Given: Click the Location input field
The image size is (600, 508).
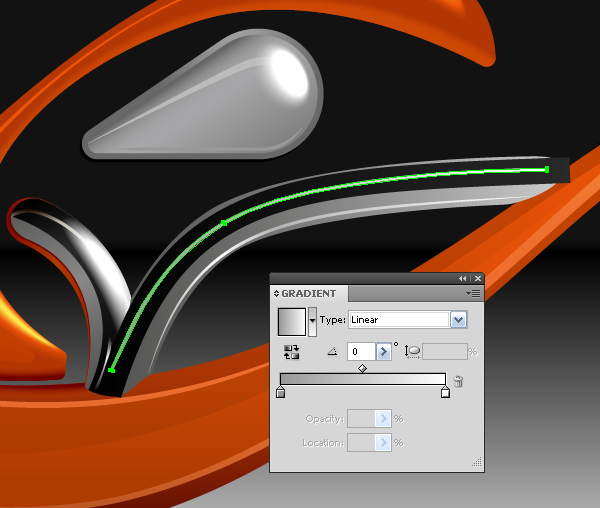Looking at the screenshot, I should click(361, 443).
